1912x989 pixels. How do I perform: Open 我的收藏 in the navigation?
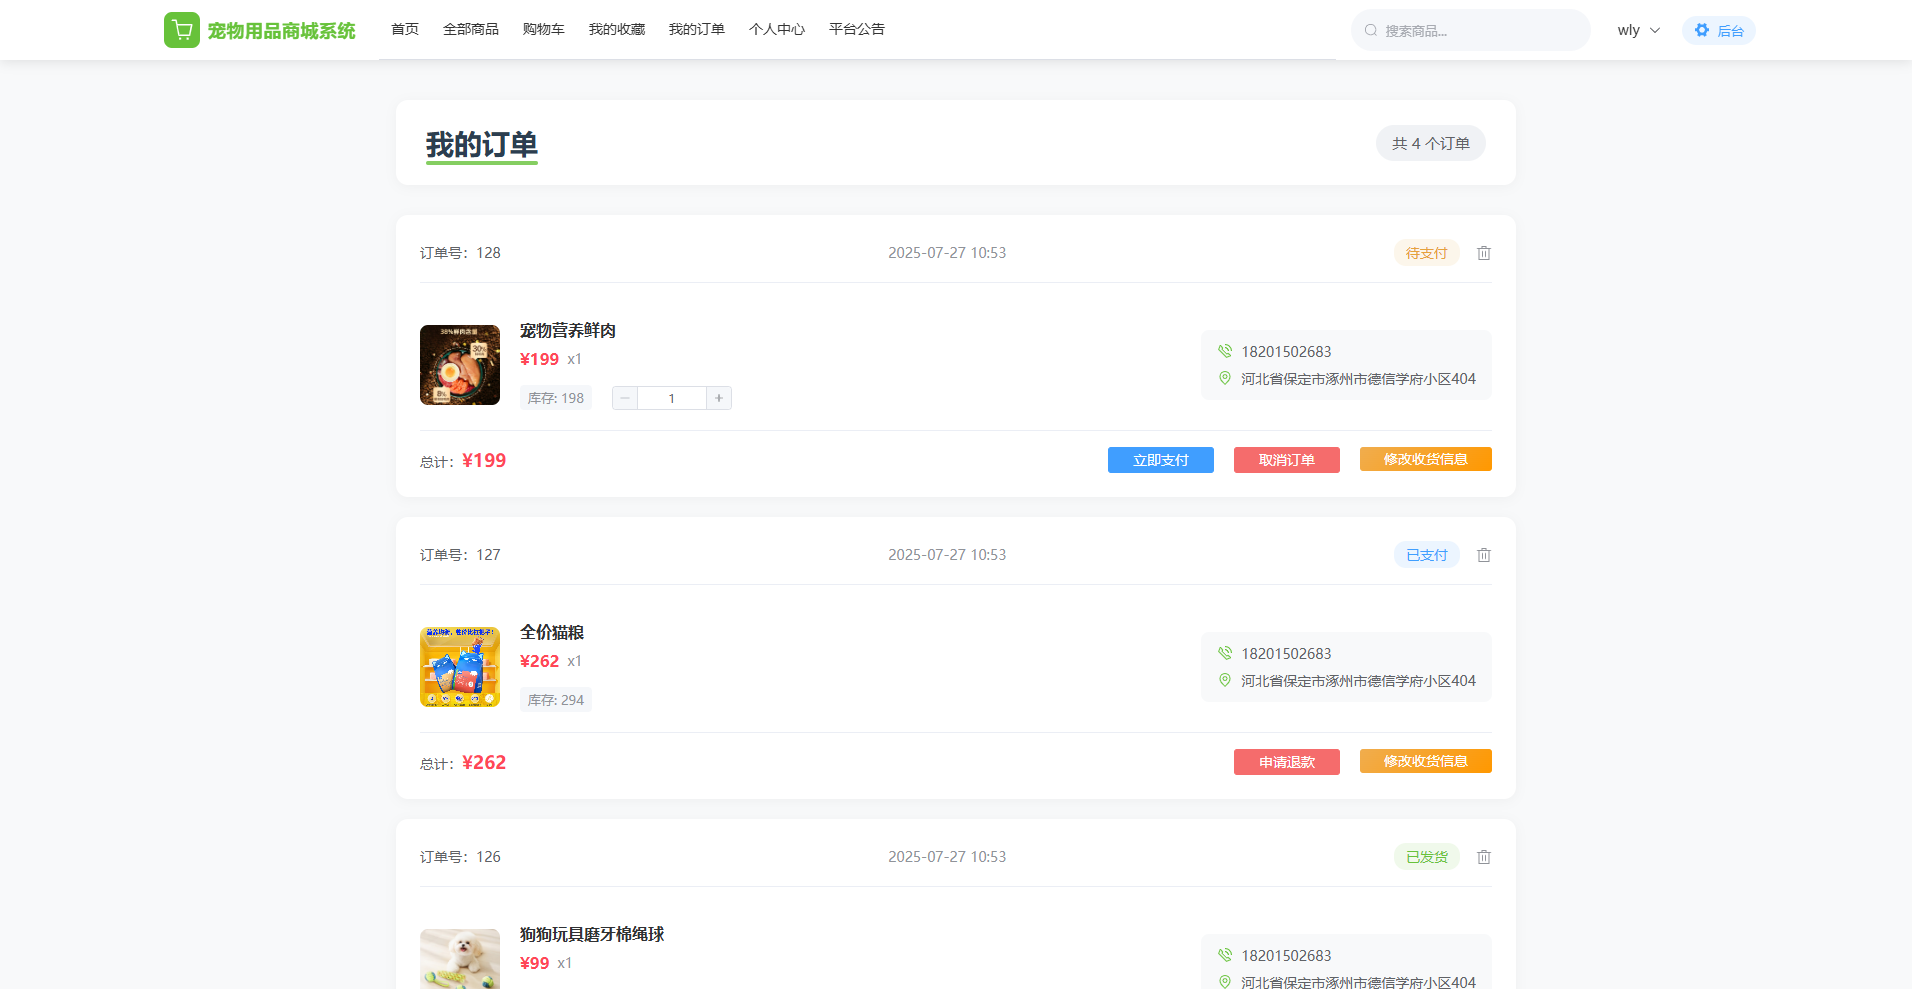pos(617,29)
